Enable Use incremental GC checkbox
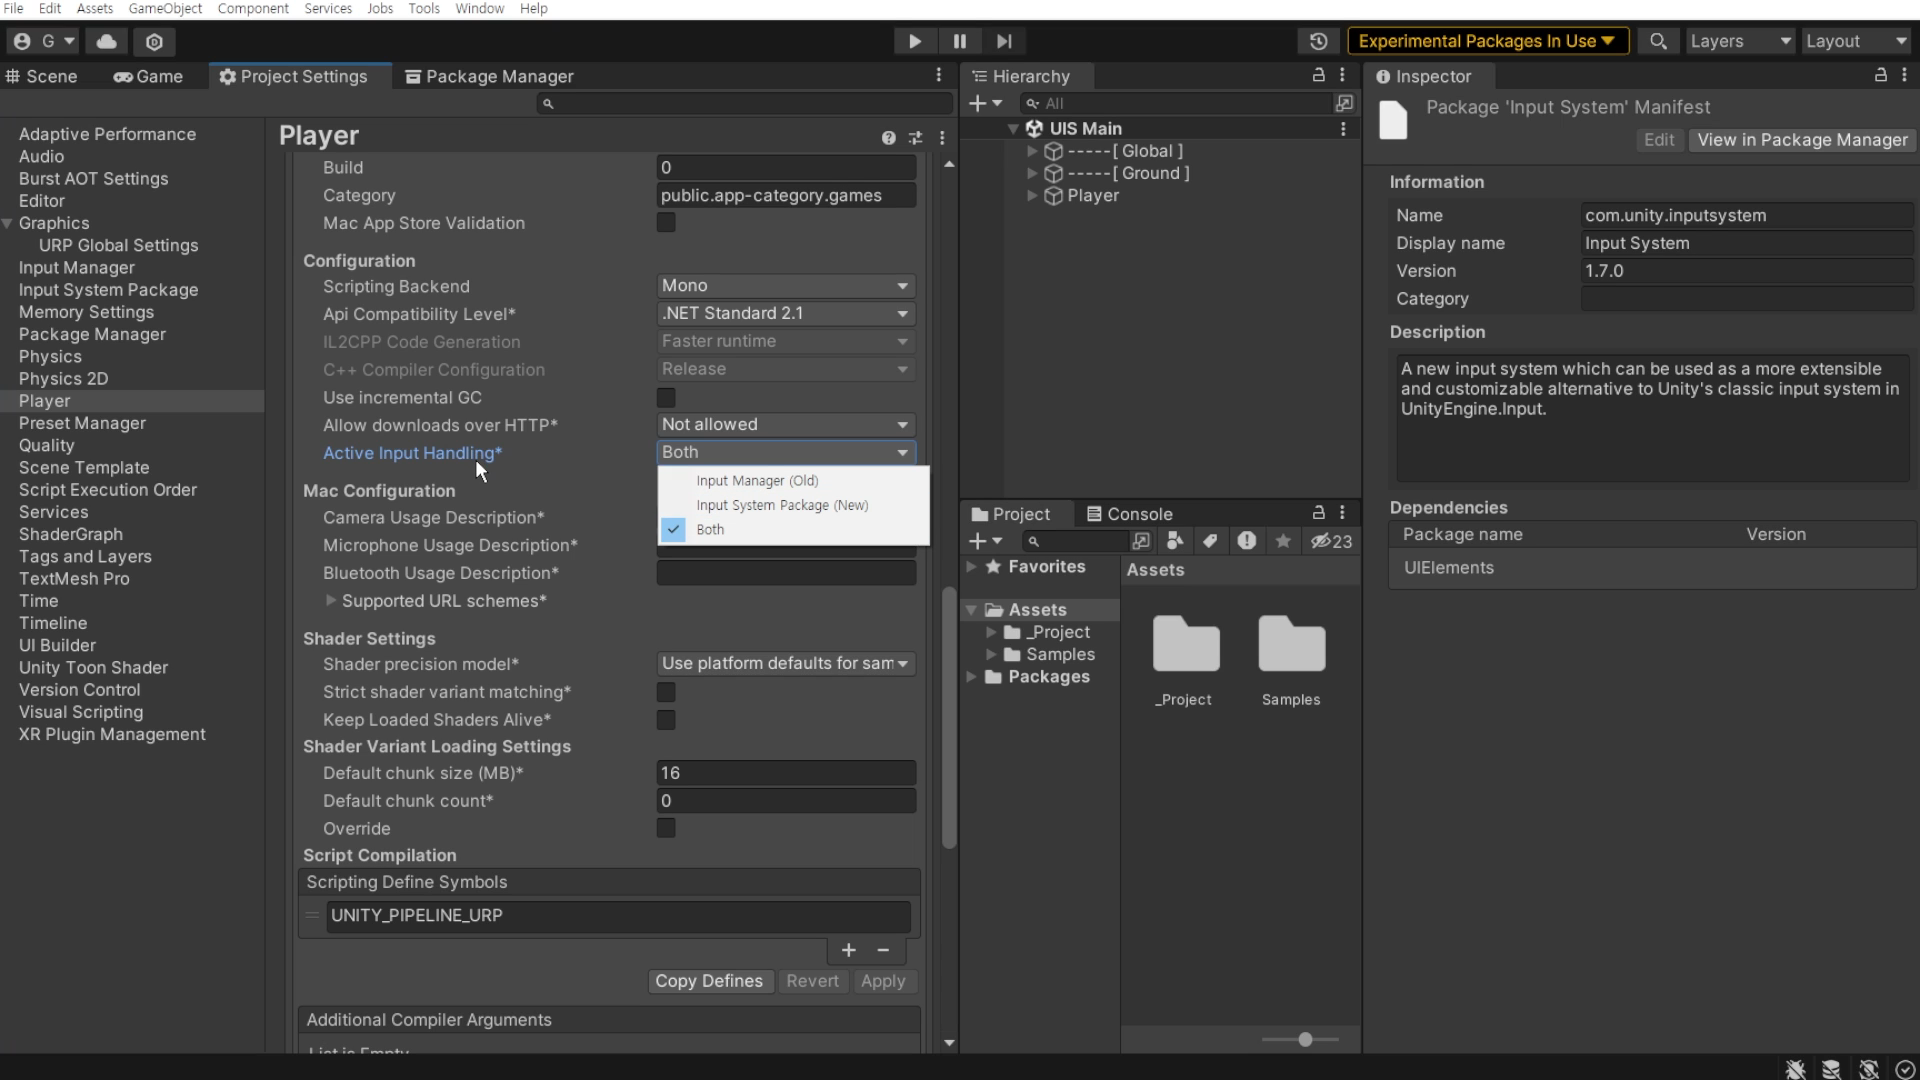 tap(666, 397)
